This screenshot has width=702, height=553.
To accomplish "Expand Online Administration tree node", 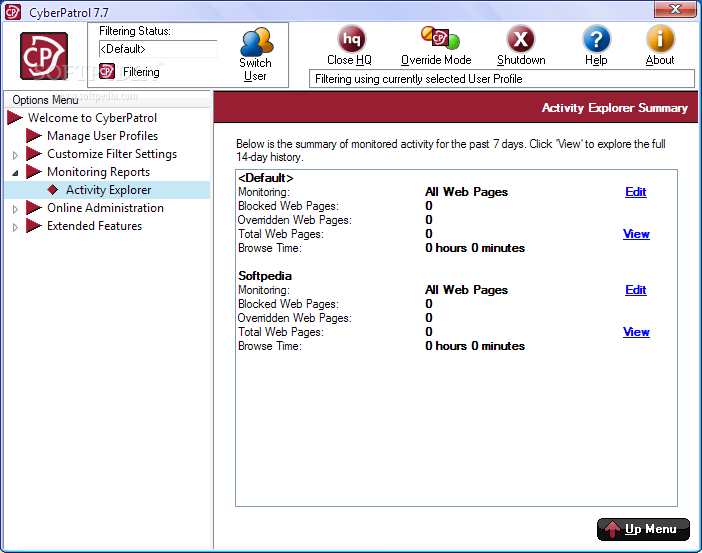I will (15, 209).
